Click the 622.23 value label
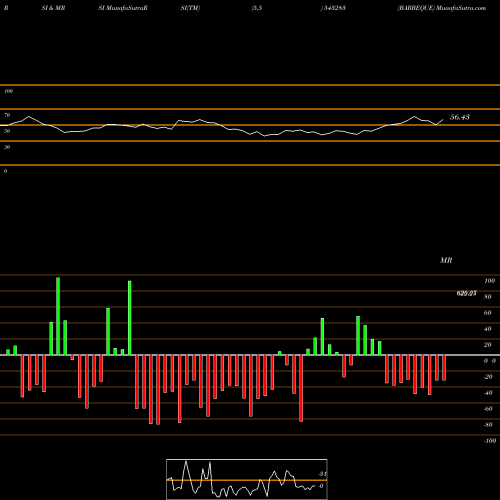Viewport: 500px width, 500px height. click(x=466, y=293)
